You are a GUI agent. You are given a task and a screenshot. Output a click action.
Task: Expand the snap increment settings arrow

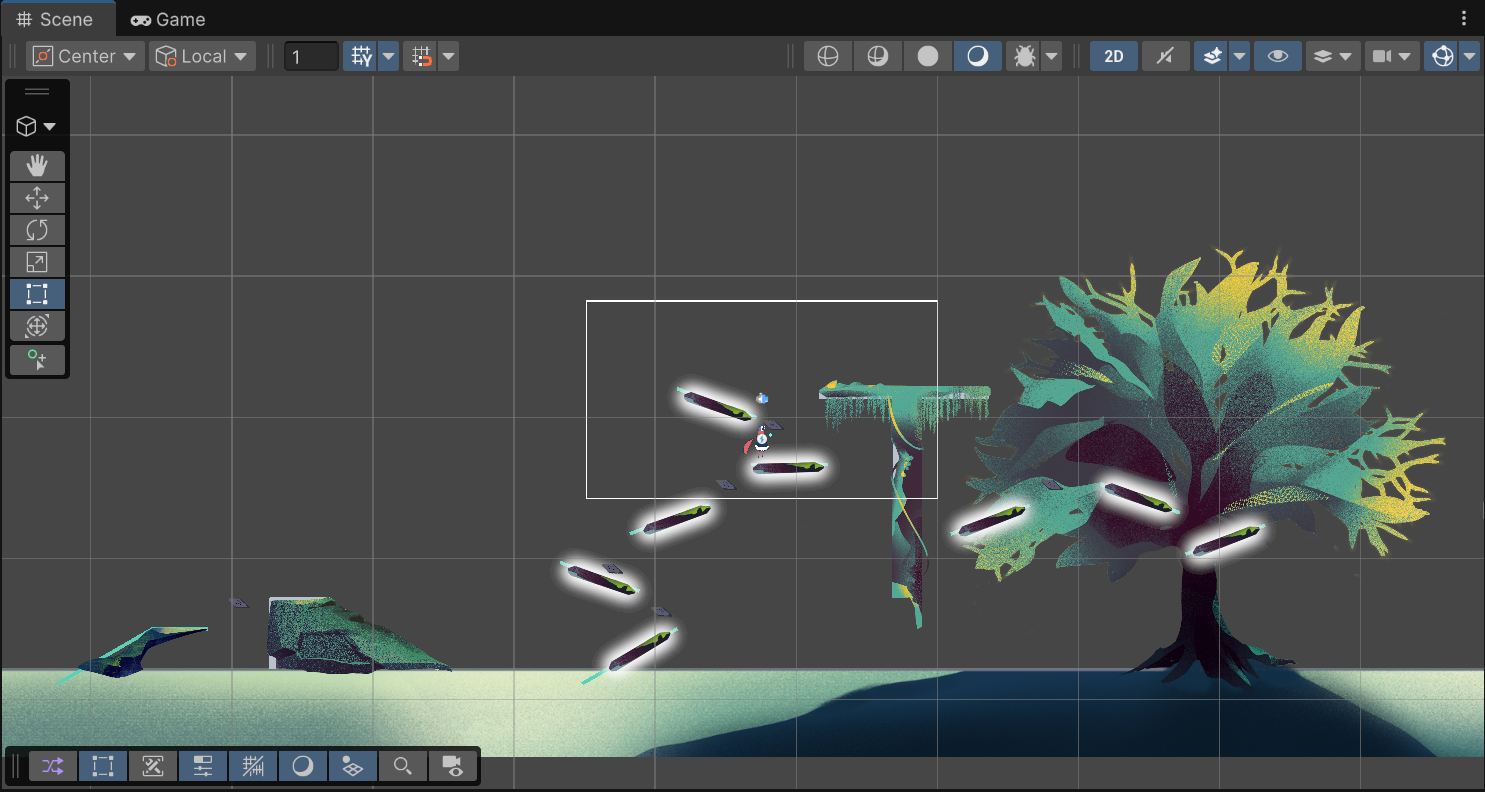click(449, 56)
